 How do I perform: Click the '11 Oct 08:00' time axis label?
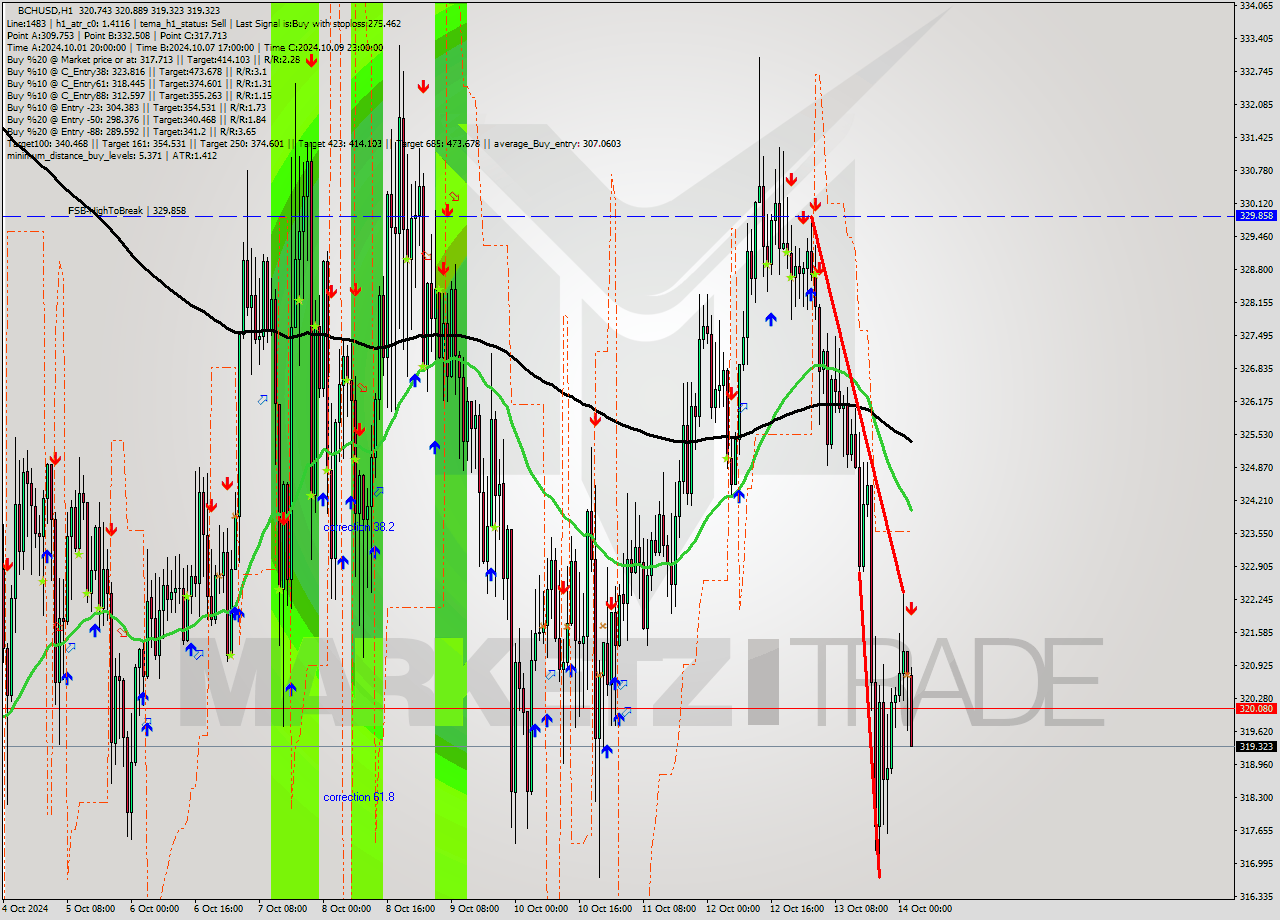(x=668, y=909)
